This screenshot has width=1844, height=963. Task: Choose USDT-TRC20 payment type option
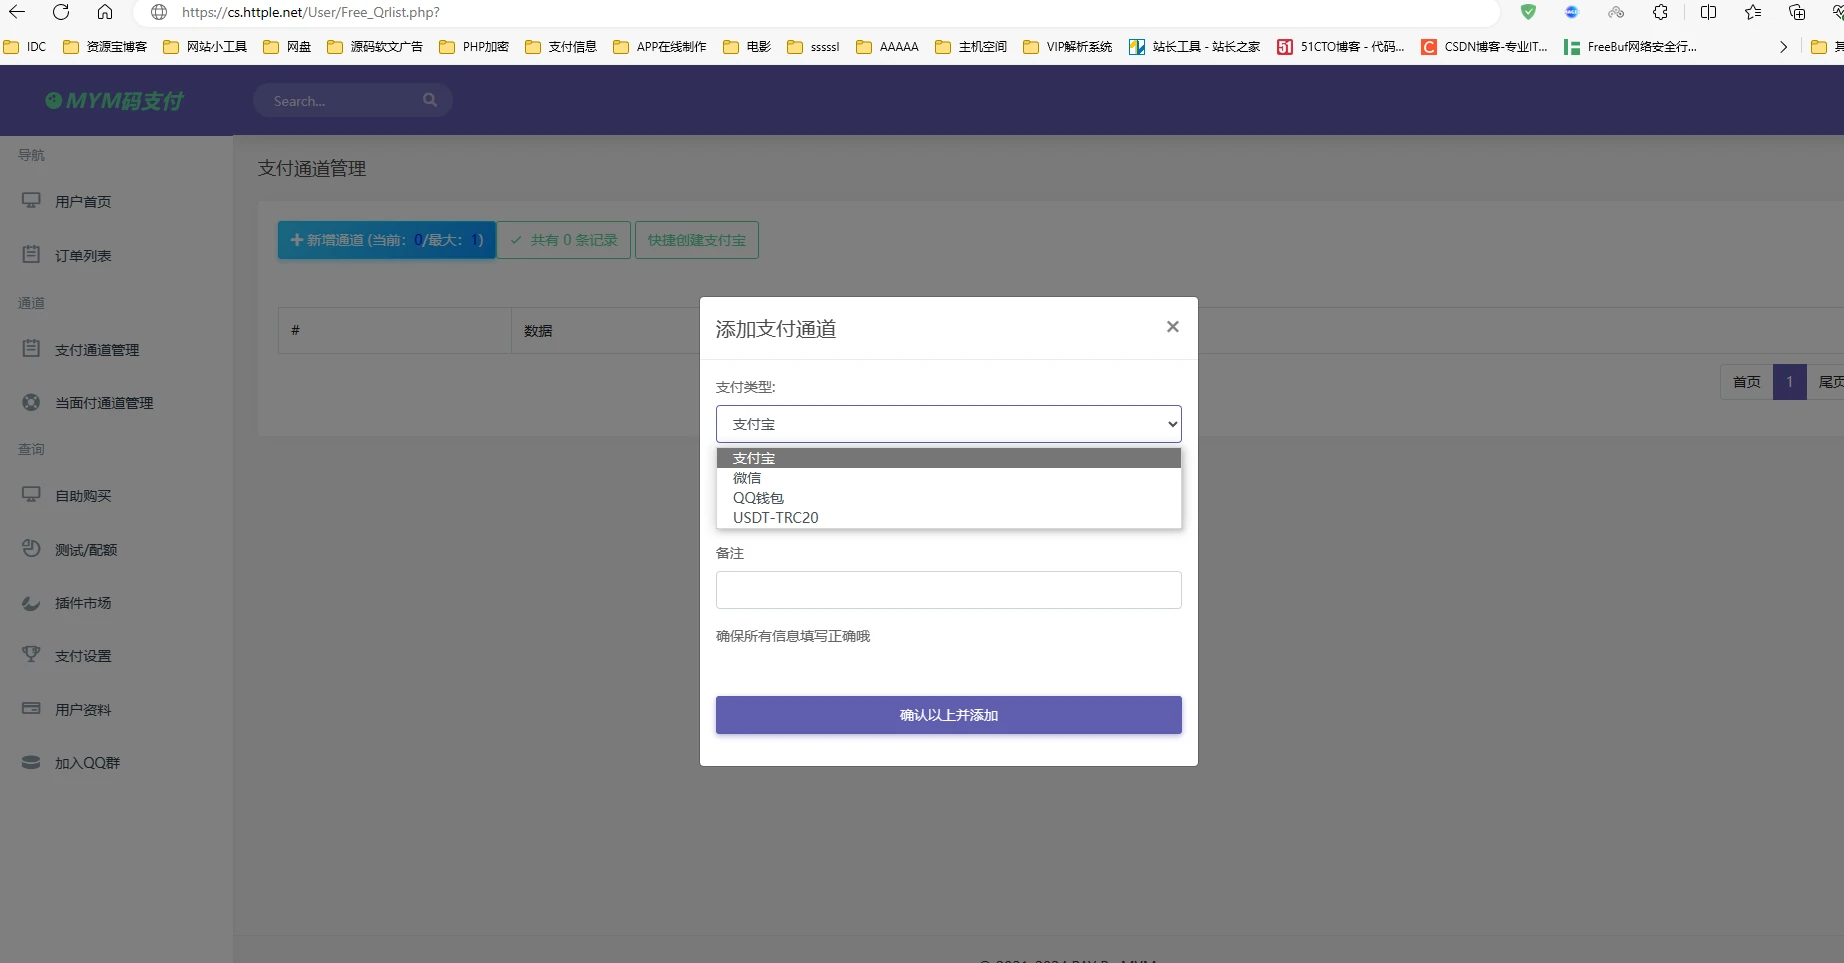click(x=775, y=518)
